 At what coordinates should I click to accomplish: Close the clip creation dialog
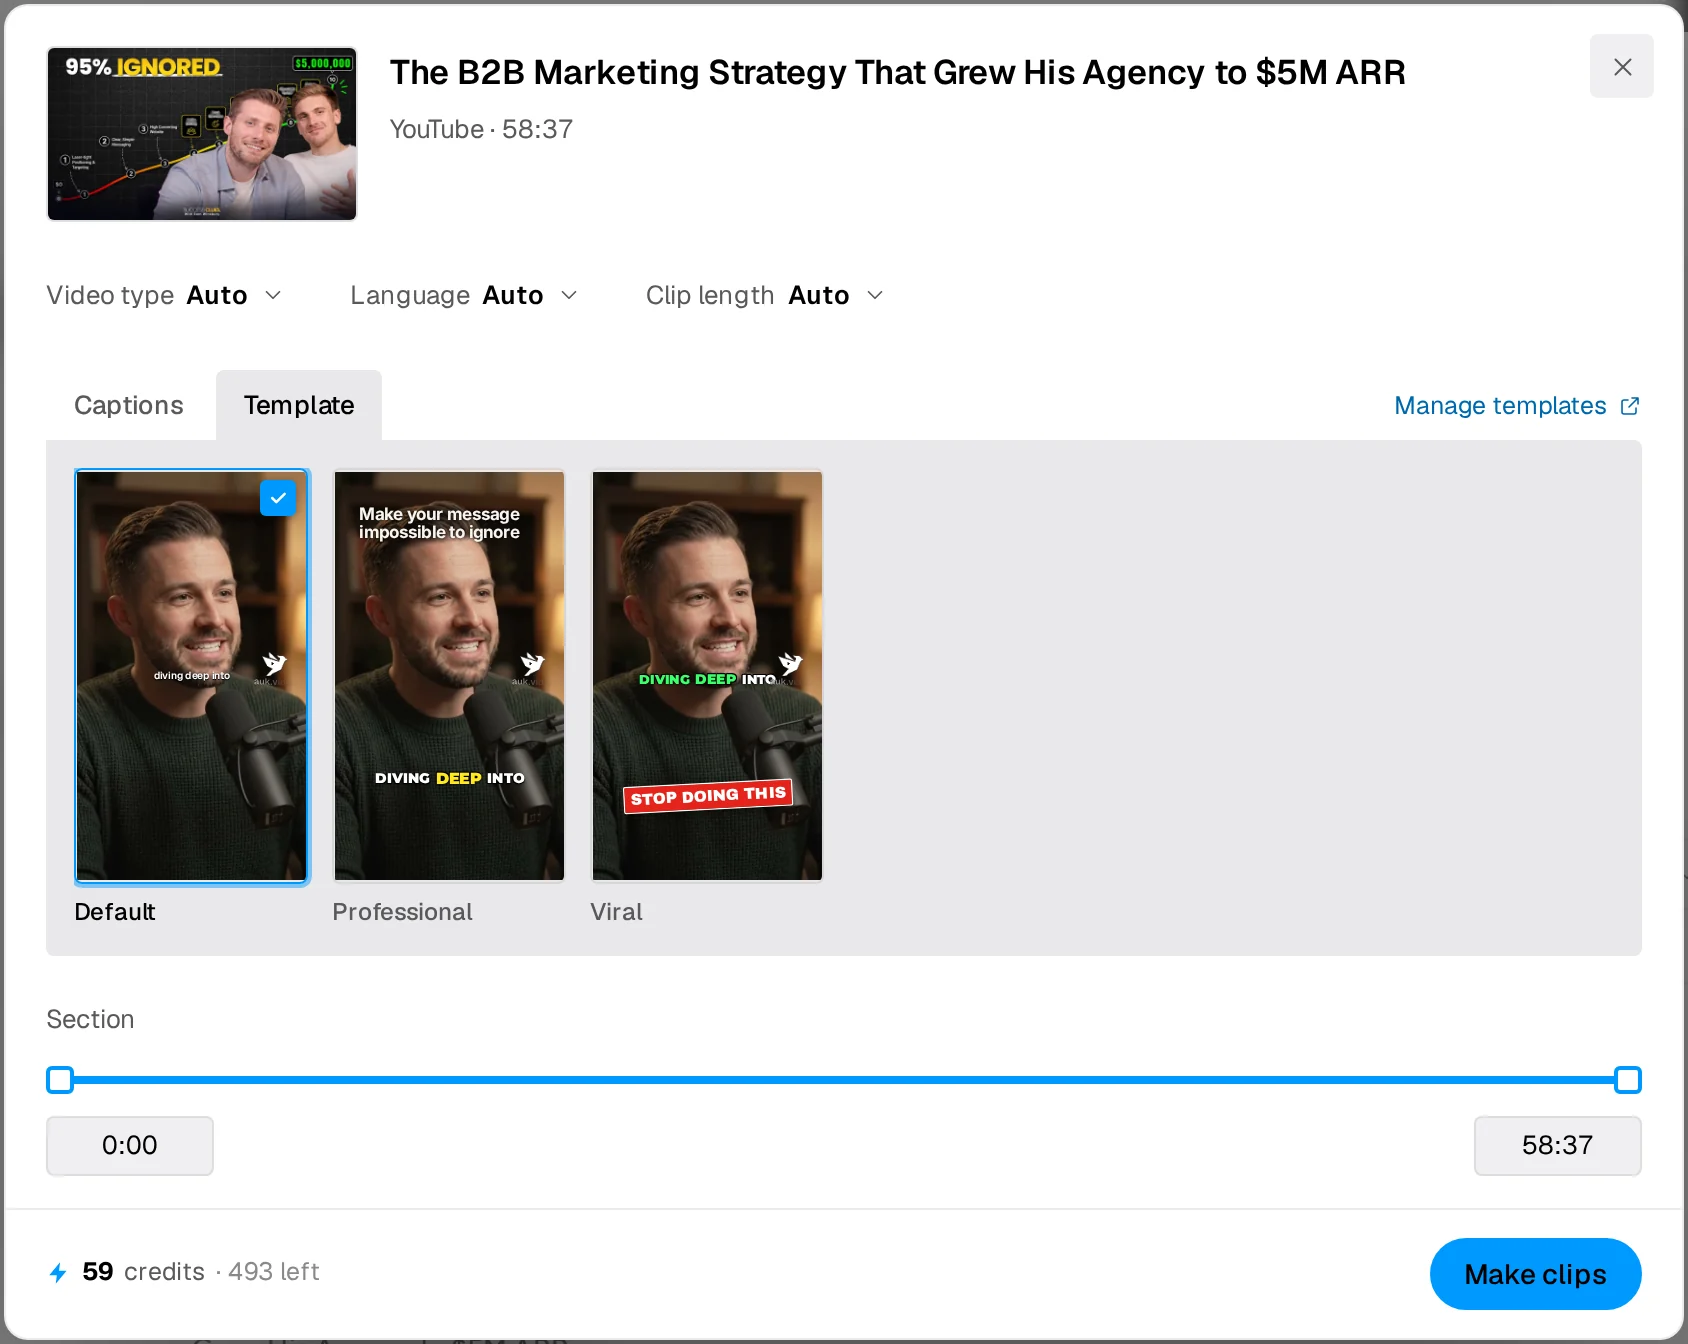1621,66
